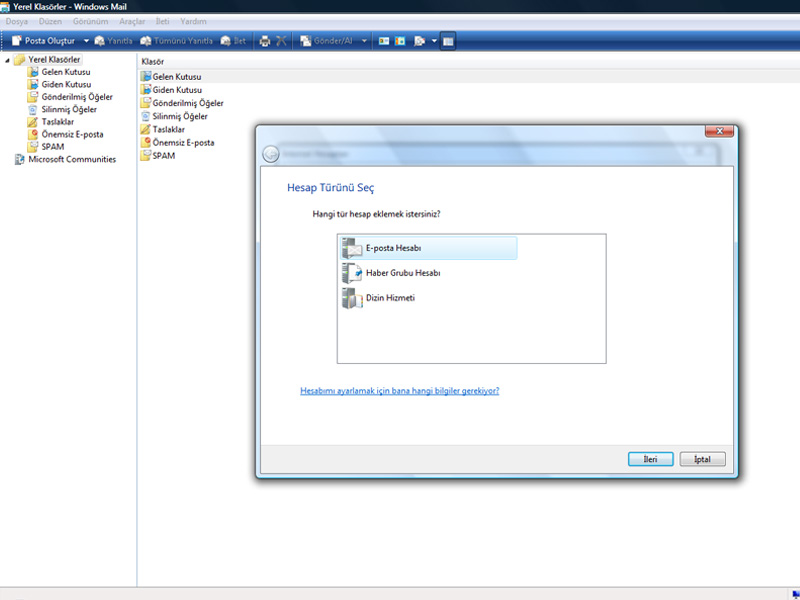Viewport: 800px width, 600px height.
Task: Click the İptal cancel button
Action: coord(702,459)
